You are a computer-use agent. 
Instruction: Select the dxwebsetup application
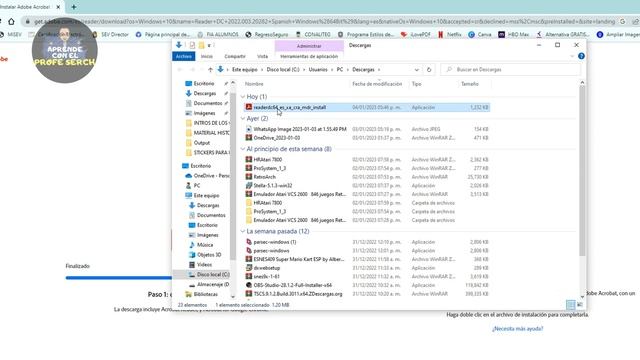267,268
